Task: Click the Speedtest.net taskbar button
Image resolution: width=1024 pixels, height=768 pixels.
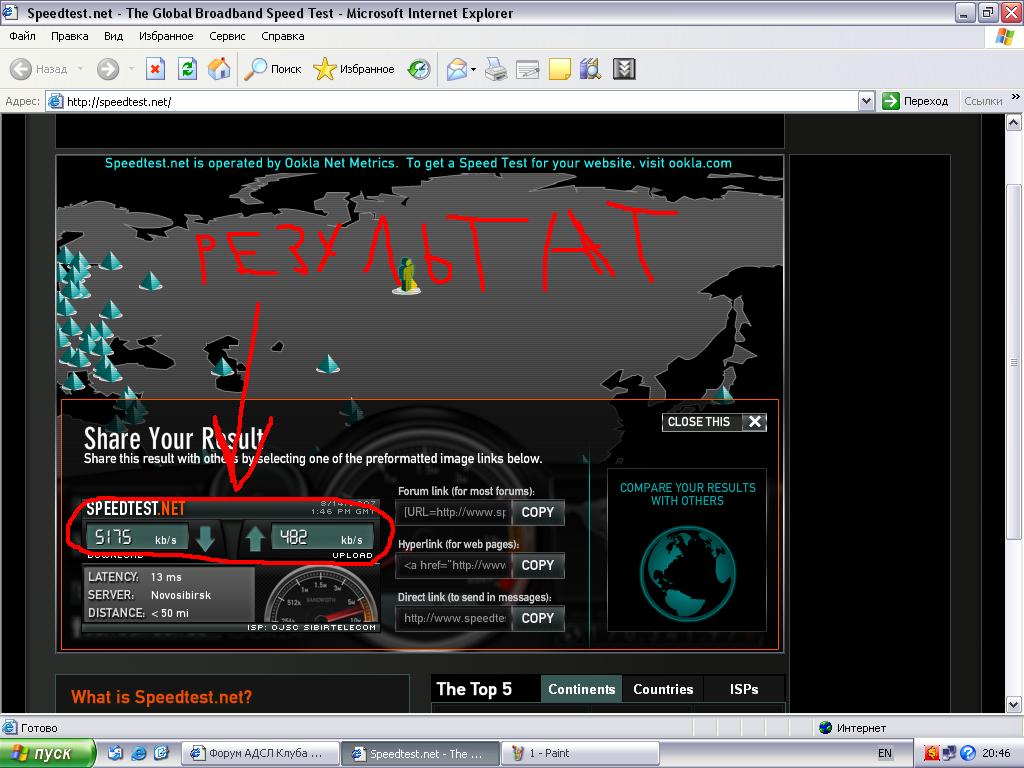Action: [420, 753]
